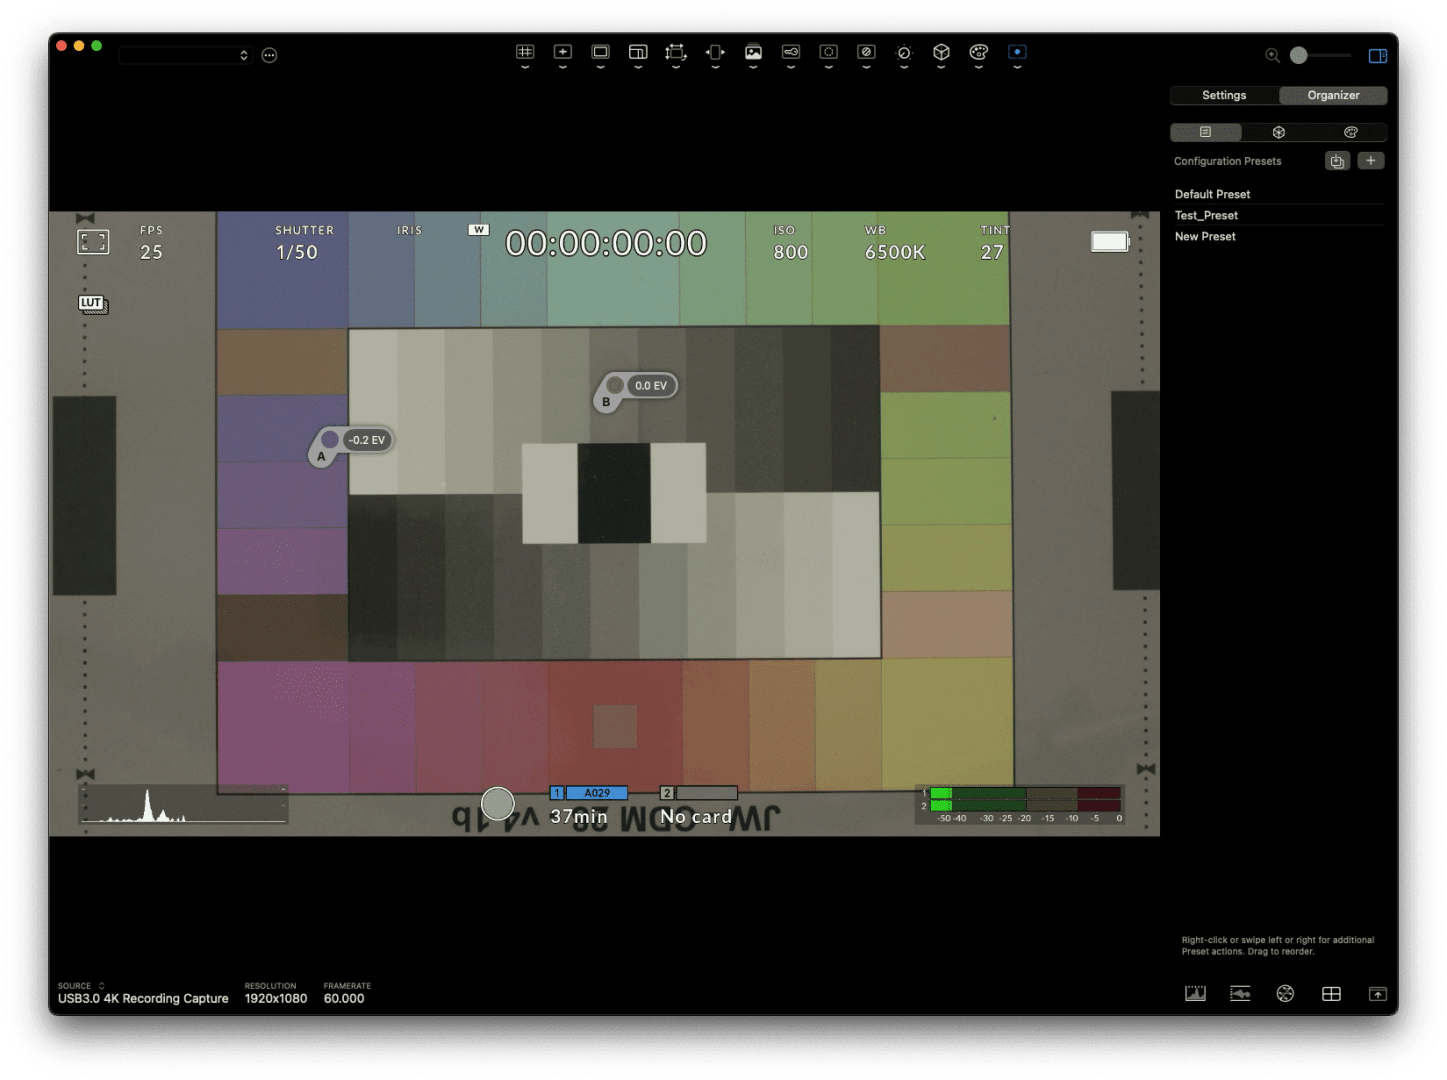The image size is (1447, 1080).
Task: Click the import presets button next to plus
Action: click(1337, 160)
